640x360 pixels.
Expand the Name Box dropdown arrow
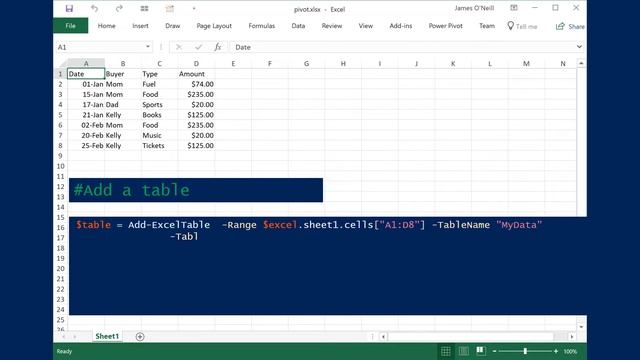pyautogui.click(x=148, y=47)
